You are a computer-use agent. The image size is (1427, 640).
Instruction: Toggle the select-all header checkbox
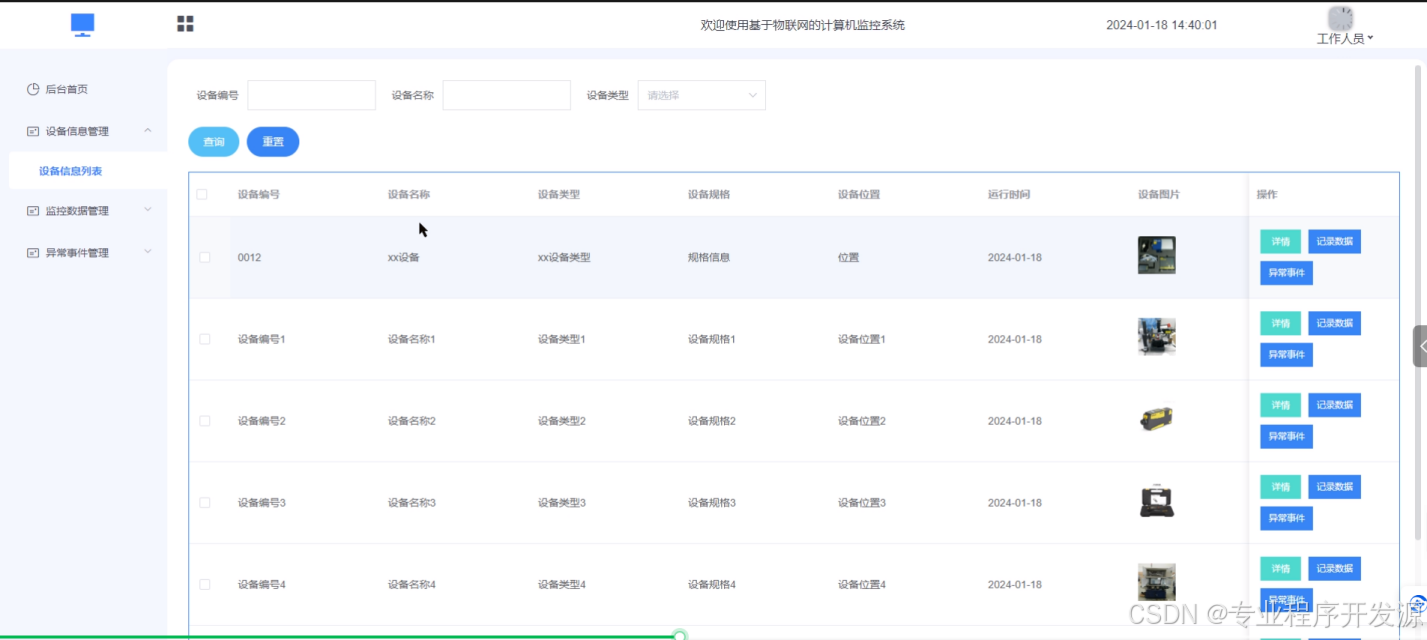[202, 194]
